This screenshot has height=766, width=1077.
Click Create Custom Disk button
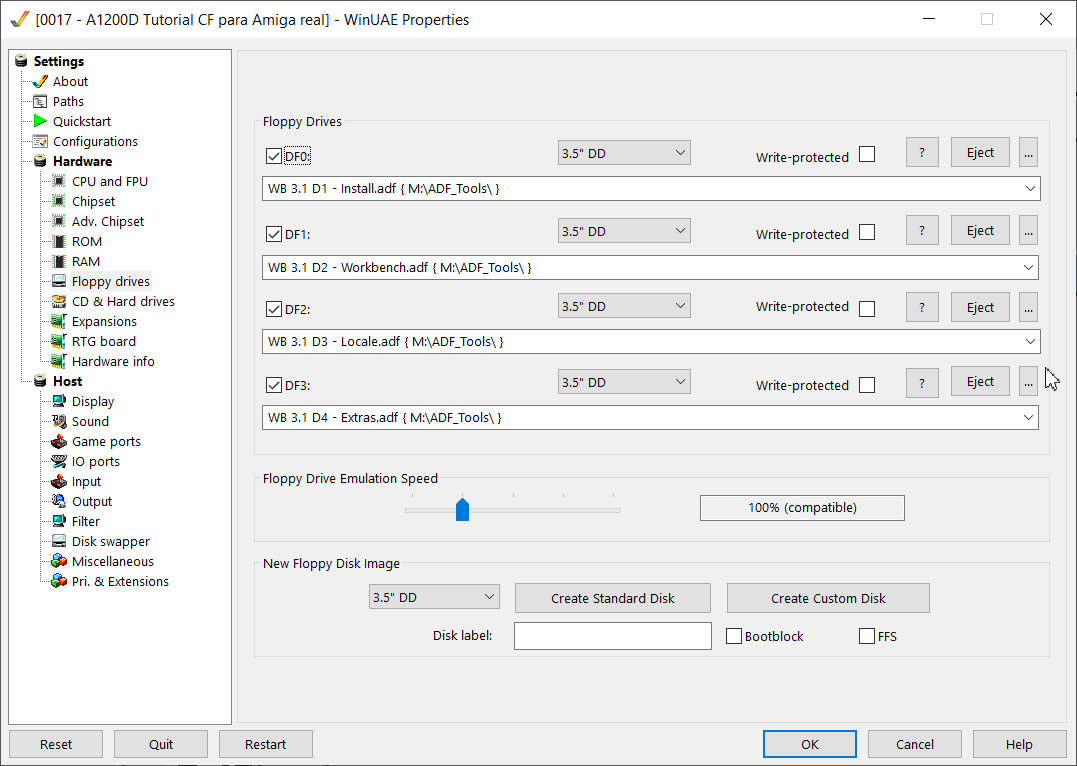(x=828, y=598)
